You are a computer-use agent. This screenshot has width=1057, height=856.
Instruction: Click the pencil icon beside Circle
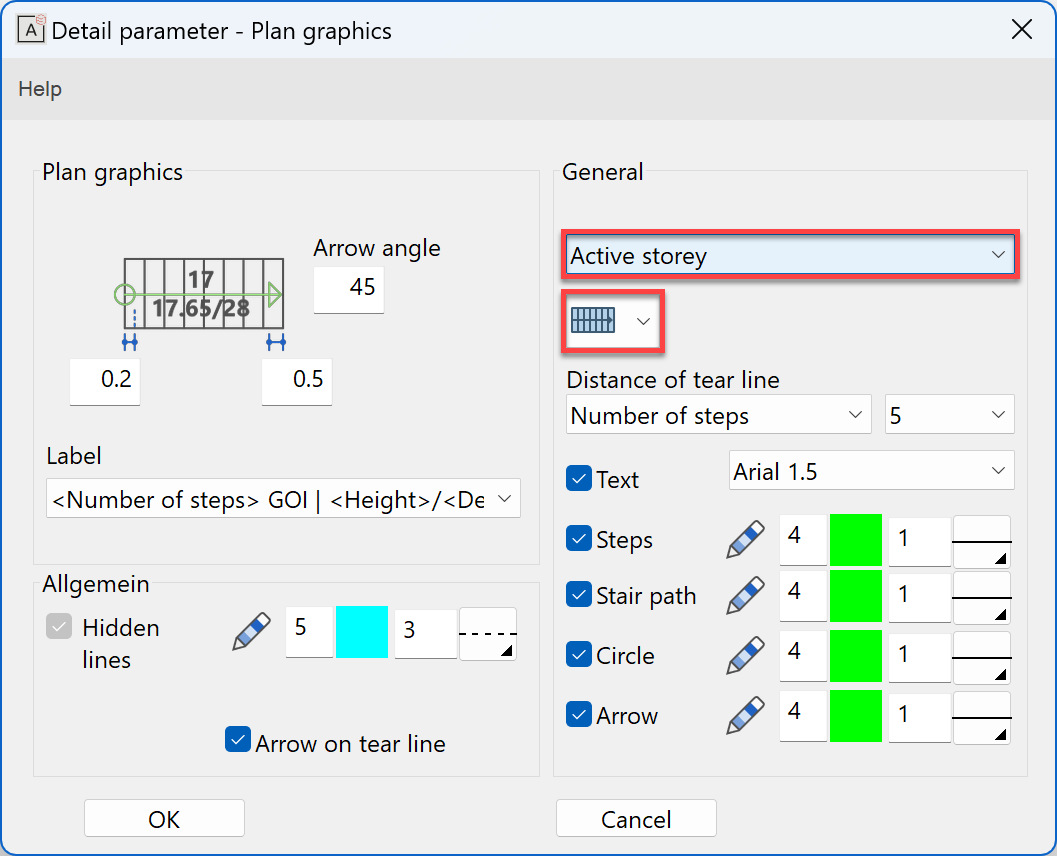(746, 656)
